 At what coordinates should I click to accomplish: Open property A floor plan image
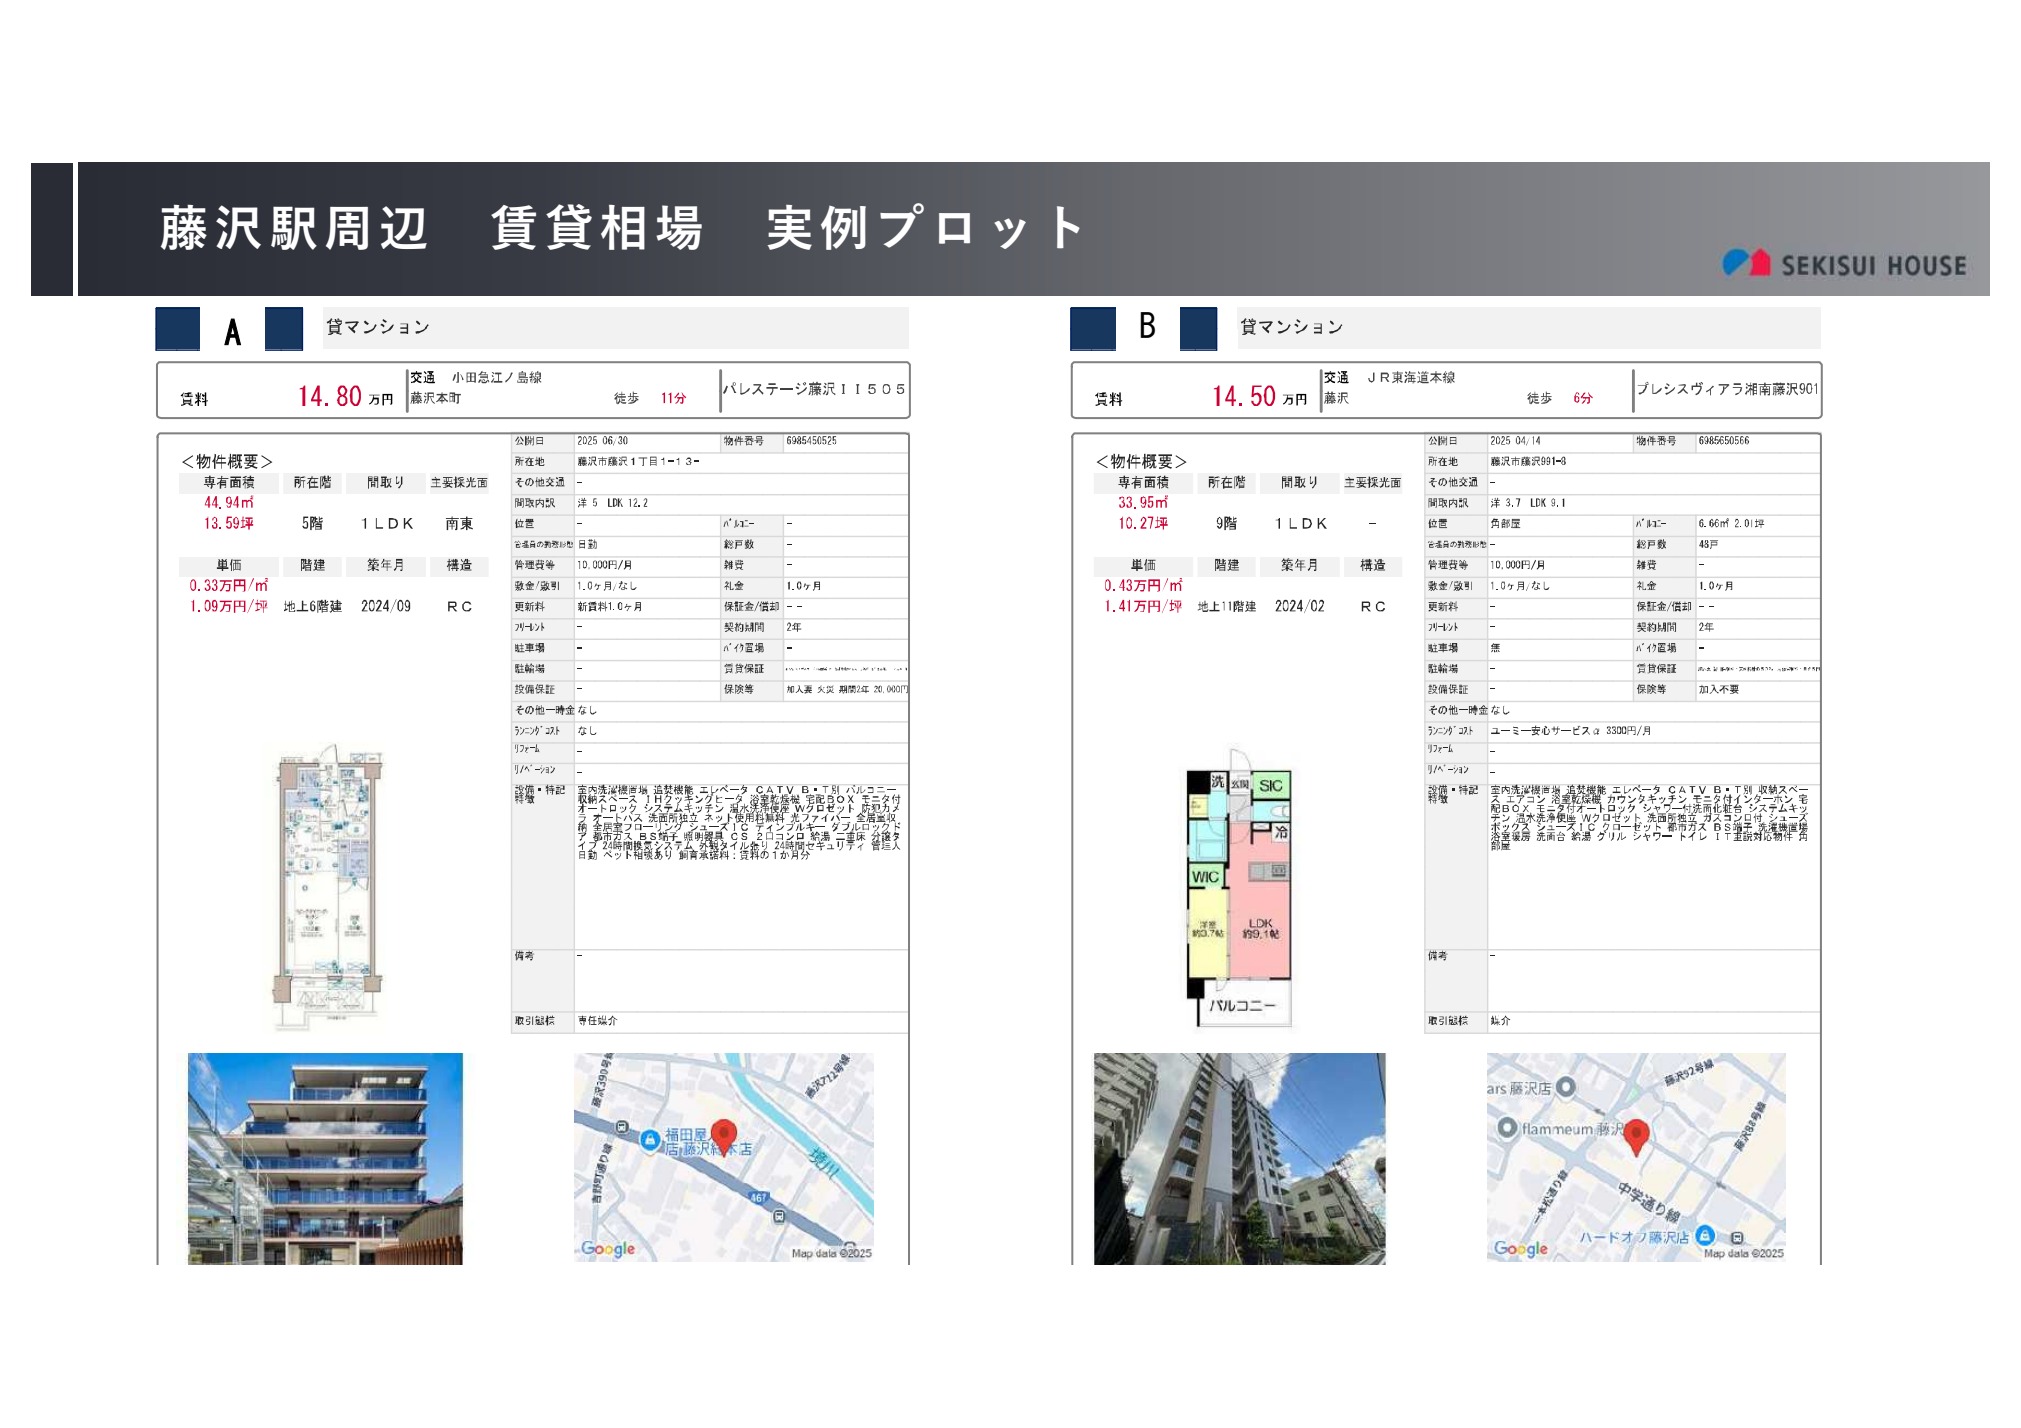328,885
